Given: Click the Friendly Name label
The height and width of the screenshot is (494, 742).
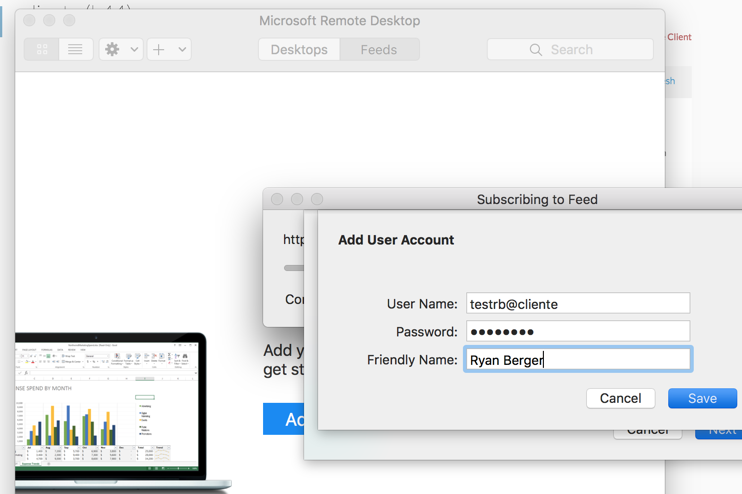Looking at the screenshot, I should (x=412, y=360).
